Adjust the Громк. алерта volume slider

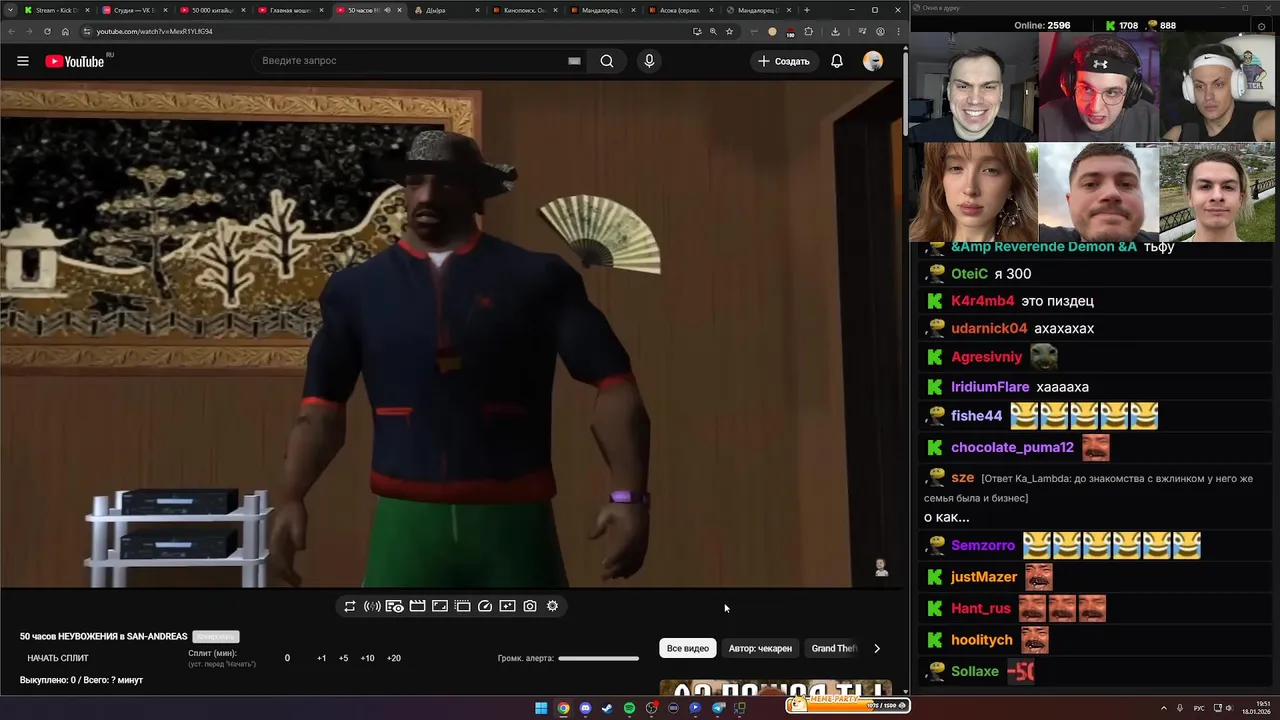(598, 658)
